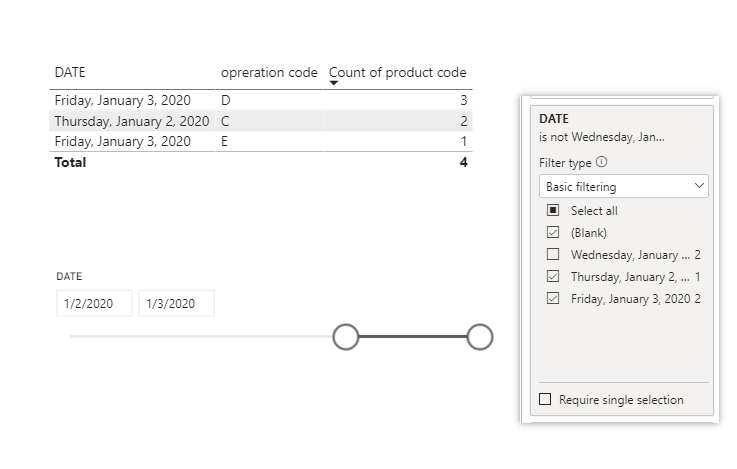Screen dimensions: 737x469
Task: Click count value 3 in row D
Action: (x=463, y=100)
